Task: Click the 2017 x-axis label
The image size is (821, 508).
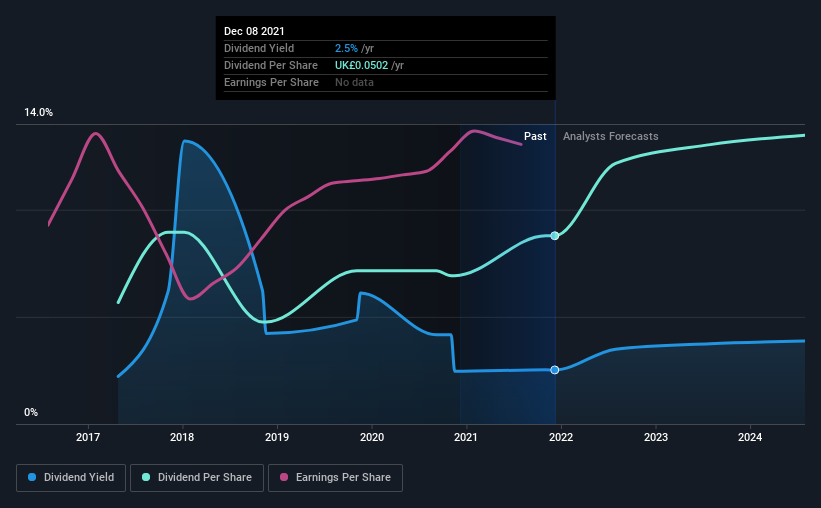Action: (88, 437)
